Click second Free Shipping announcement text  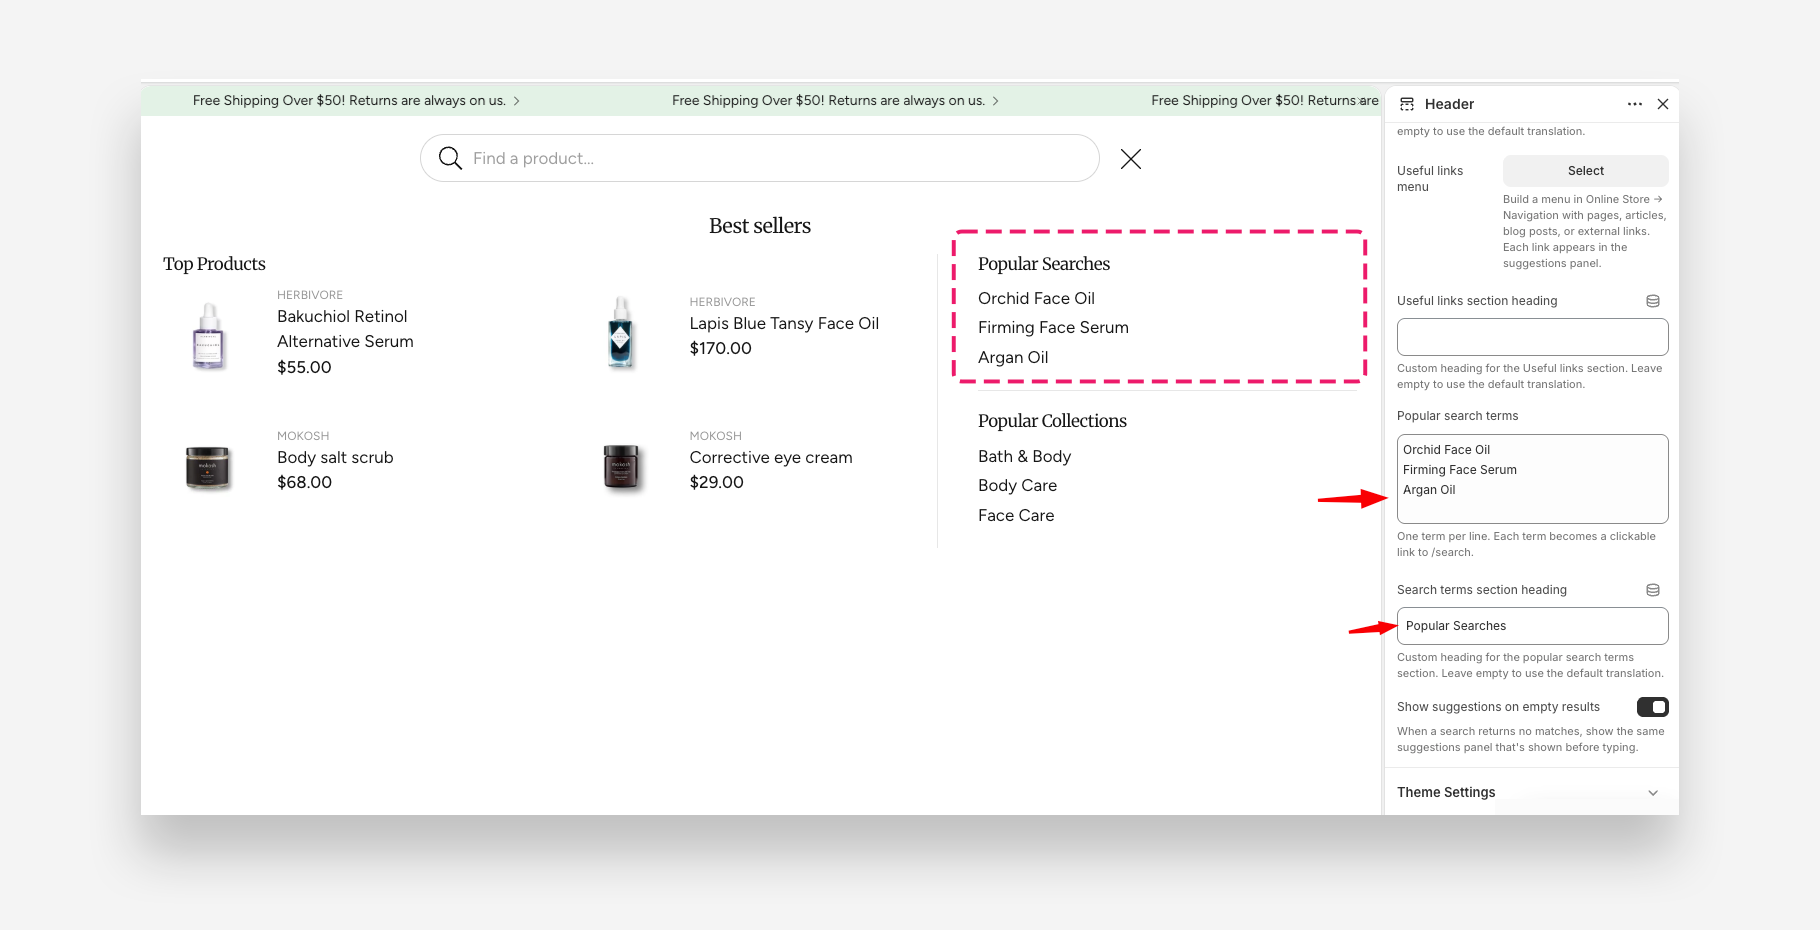coord(828,101)
